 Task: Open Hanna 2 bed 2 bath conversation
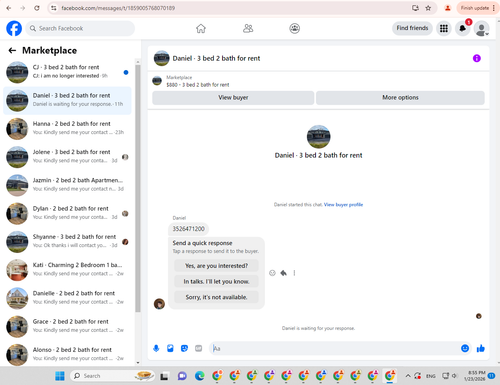(67, 128)
